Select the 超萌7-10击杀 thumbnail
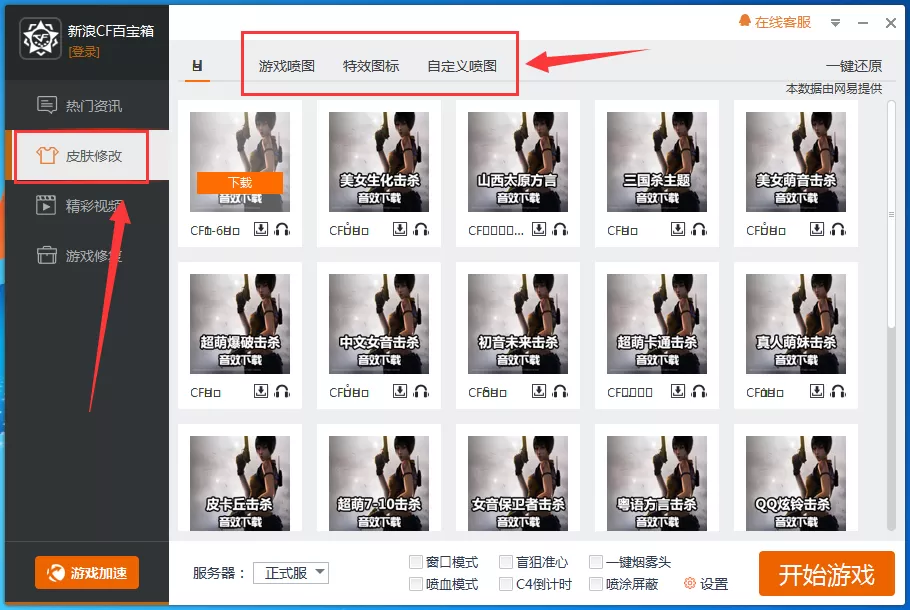This screenshot has height=610, width=910. tap(379, 483)
